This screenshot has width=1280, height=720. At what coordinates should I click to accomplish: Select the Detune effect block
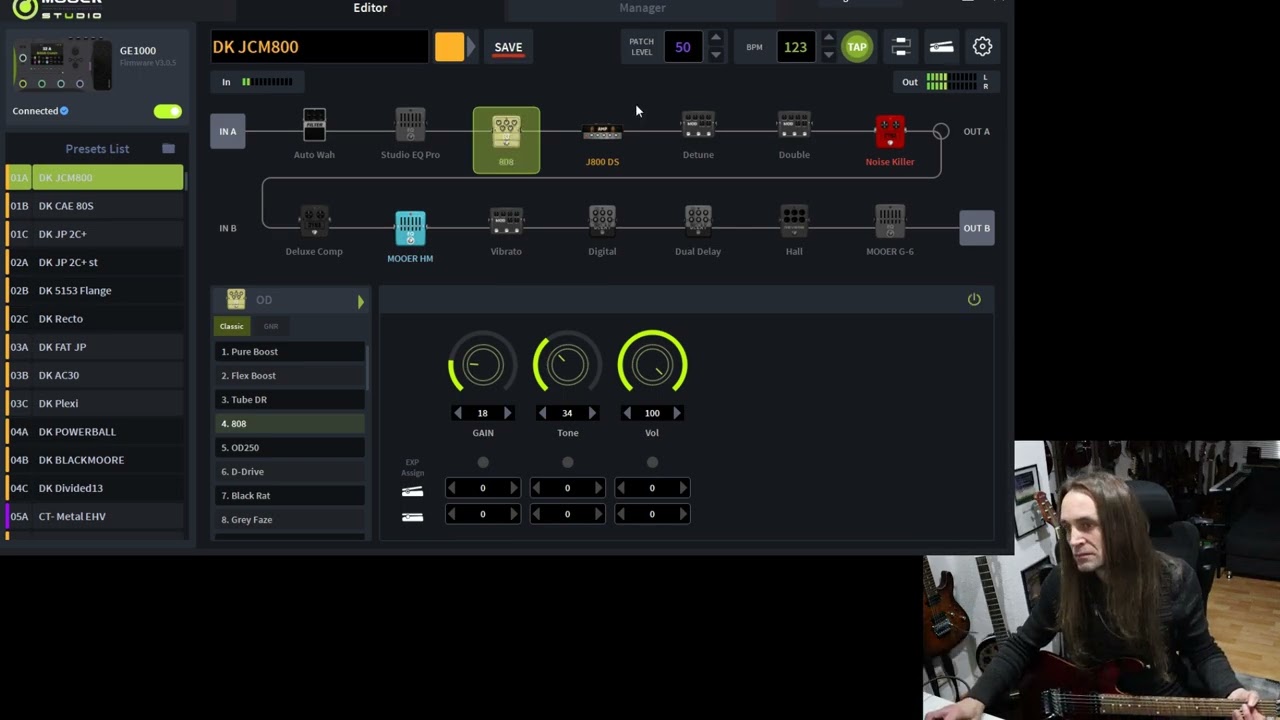pos(698,125)
